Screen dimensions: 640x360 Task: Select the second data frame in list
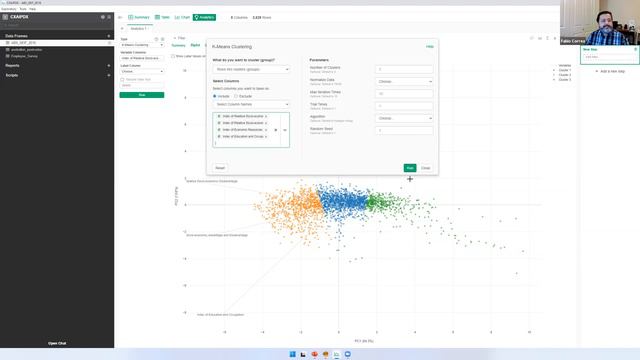[26, 49]
